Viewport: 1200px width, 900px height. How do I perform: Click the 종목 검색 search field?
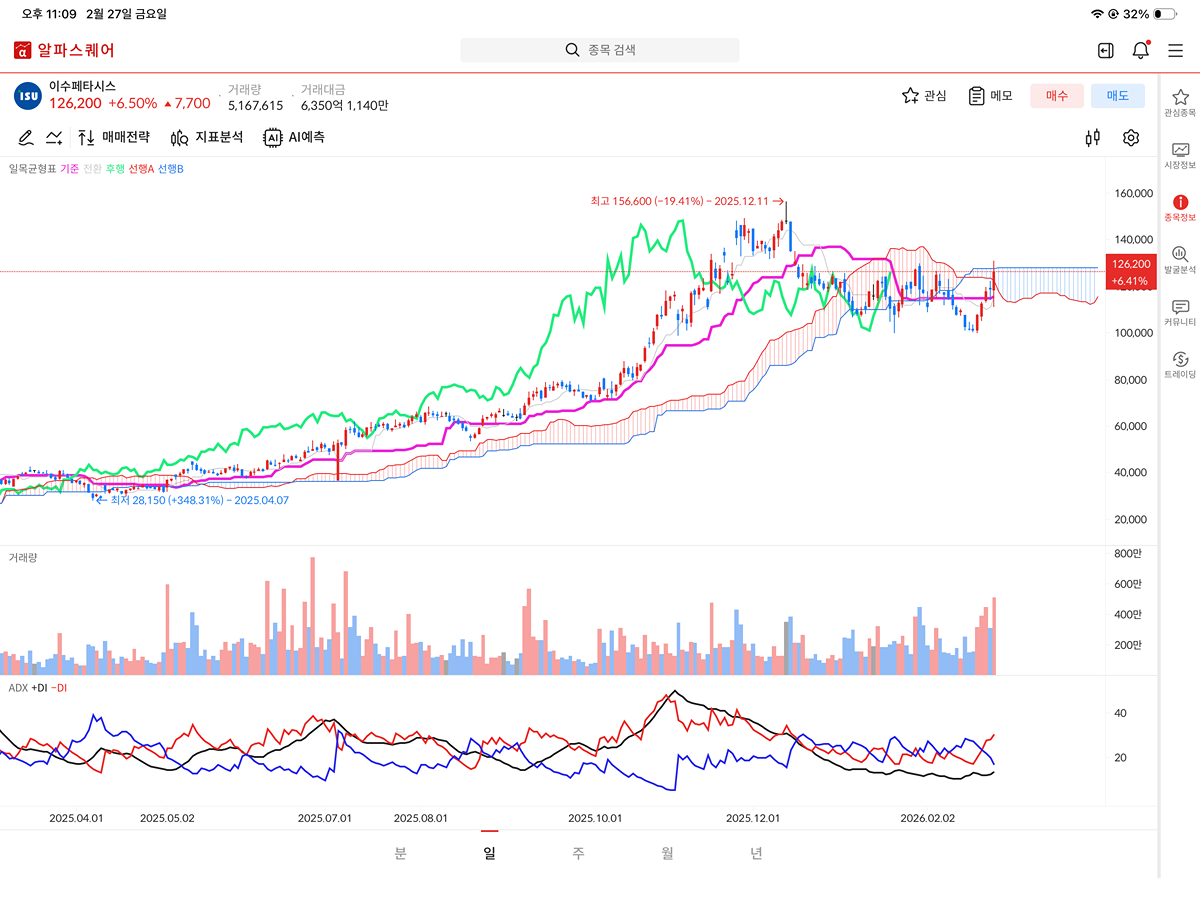tap(600, 50)
